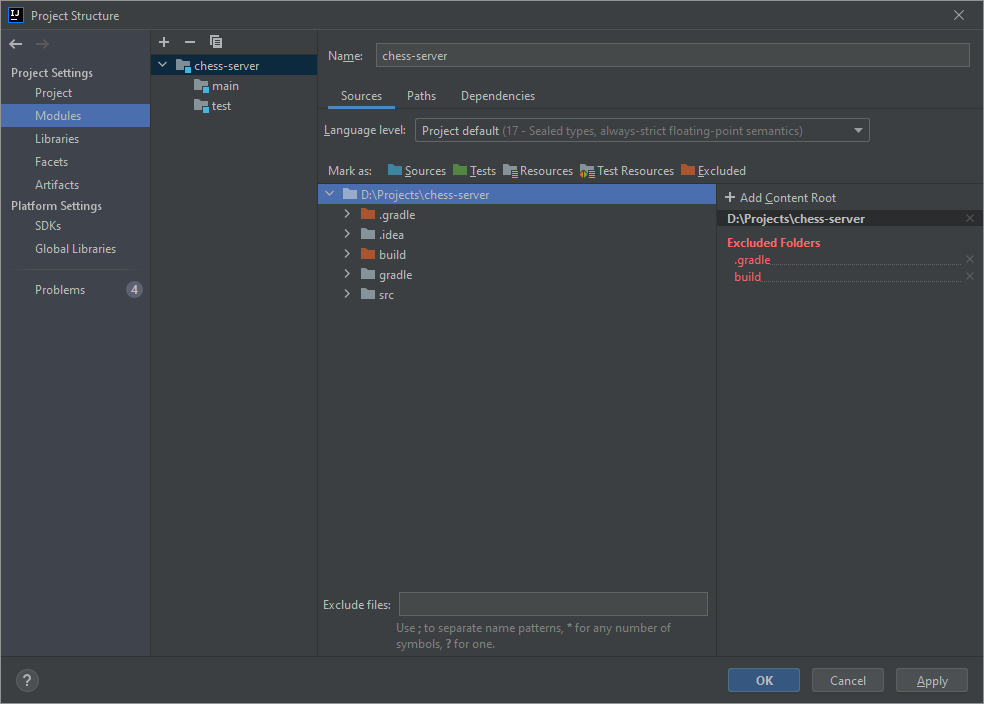The height and width of the screenshot is (704, 984).
Task: Unexclude the build folder
Action: coord(970,276)
